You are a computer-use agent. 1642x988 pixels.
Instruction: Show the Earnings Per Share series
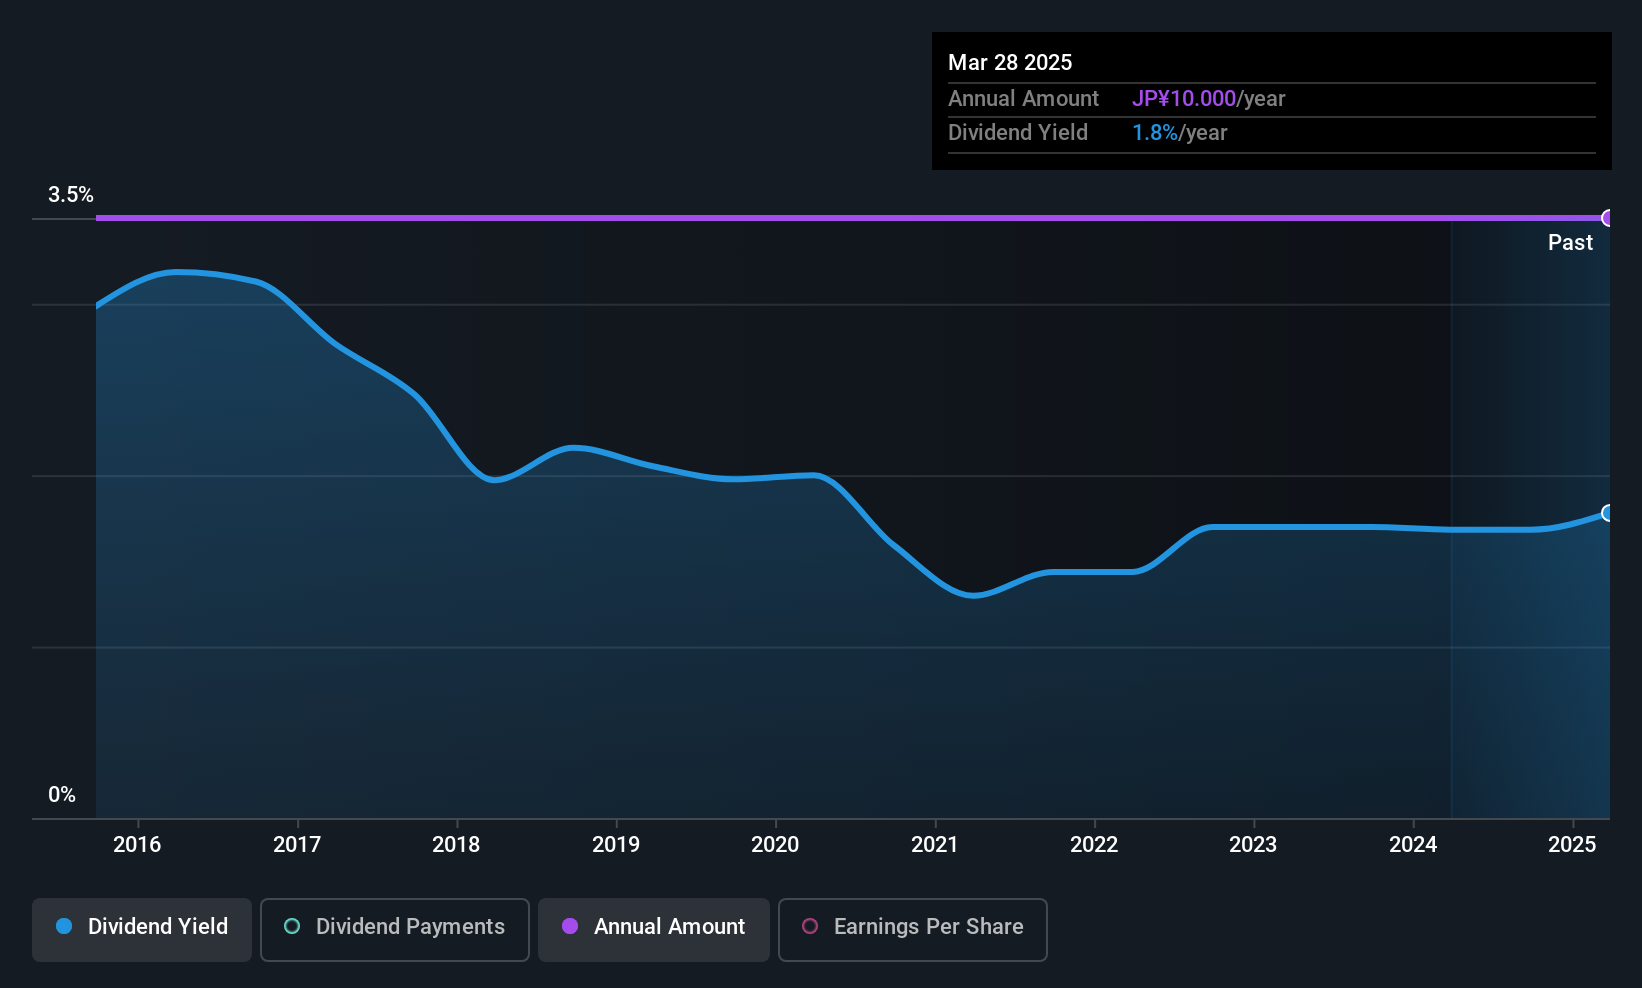[x=913, y=929]
